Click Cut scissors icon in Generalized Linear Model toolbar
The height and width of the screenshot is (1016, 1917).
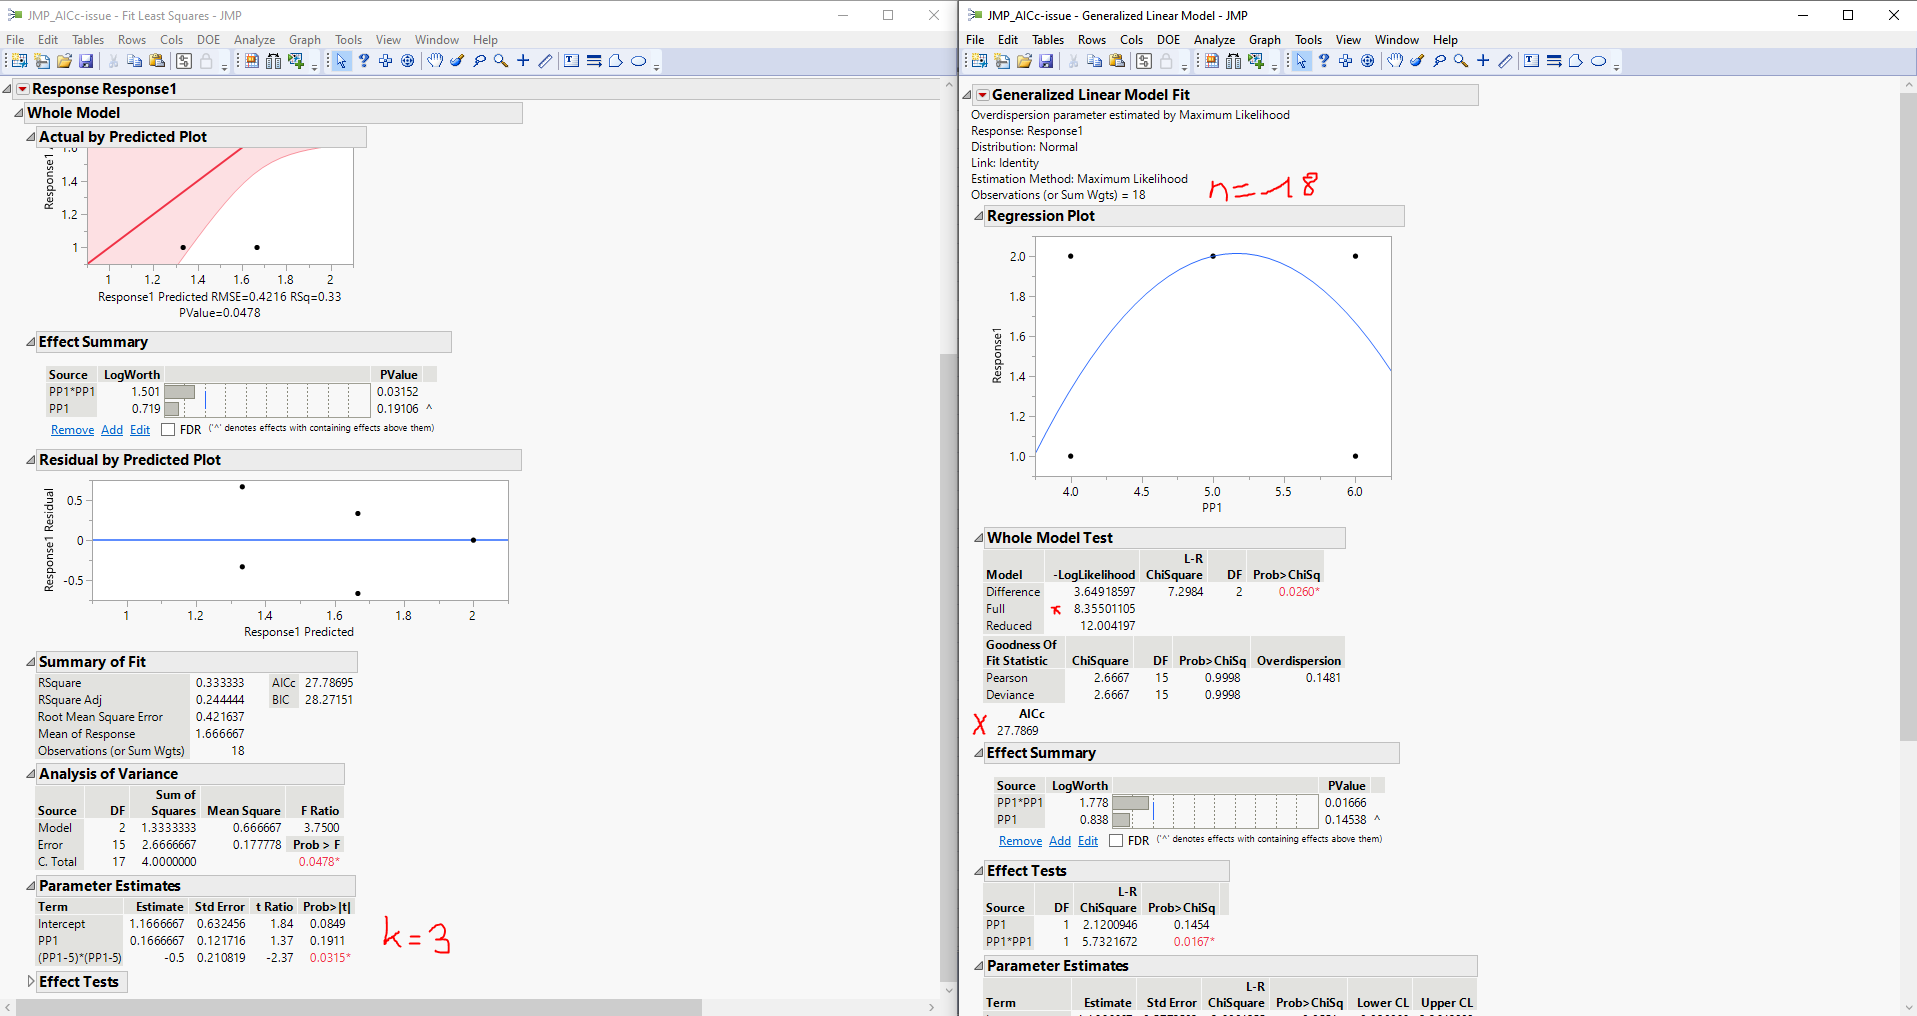pos(1073,61)
